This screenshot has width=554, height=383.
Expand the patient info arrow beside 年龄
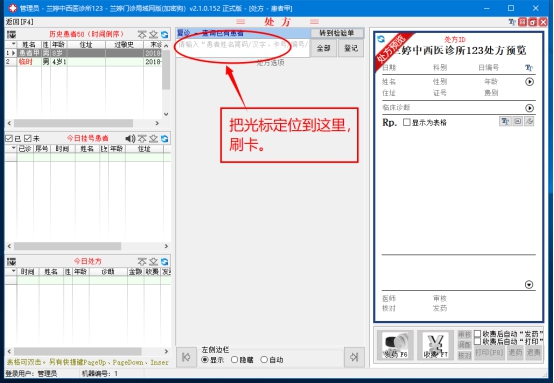click(x=529, y=82)
